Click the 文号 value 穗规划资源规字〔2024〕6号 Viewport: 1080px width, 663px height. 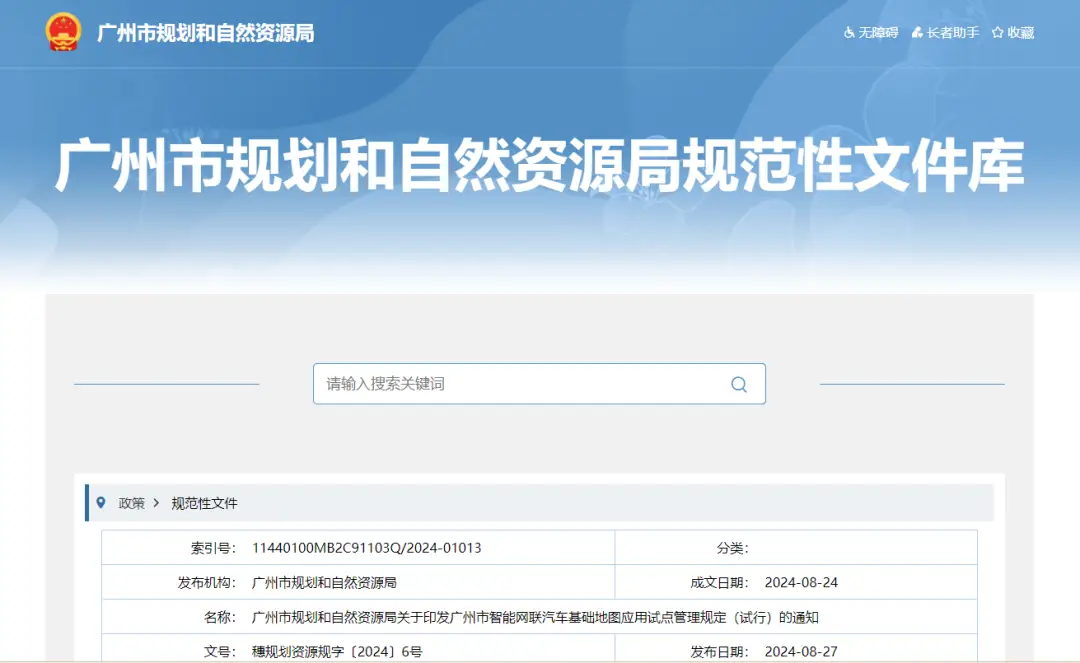[337, 651]
